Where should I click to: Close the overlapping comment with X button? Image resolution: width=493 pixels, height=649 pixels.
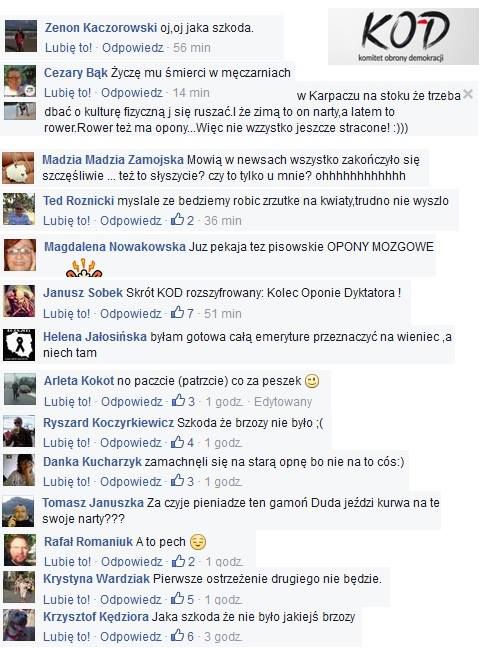468,94
